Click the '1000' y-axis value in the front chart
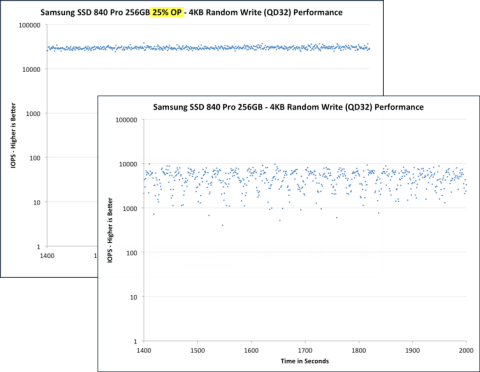Viewport: 480px width, 372px height. pos(130,209)
